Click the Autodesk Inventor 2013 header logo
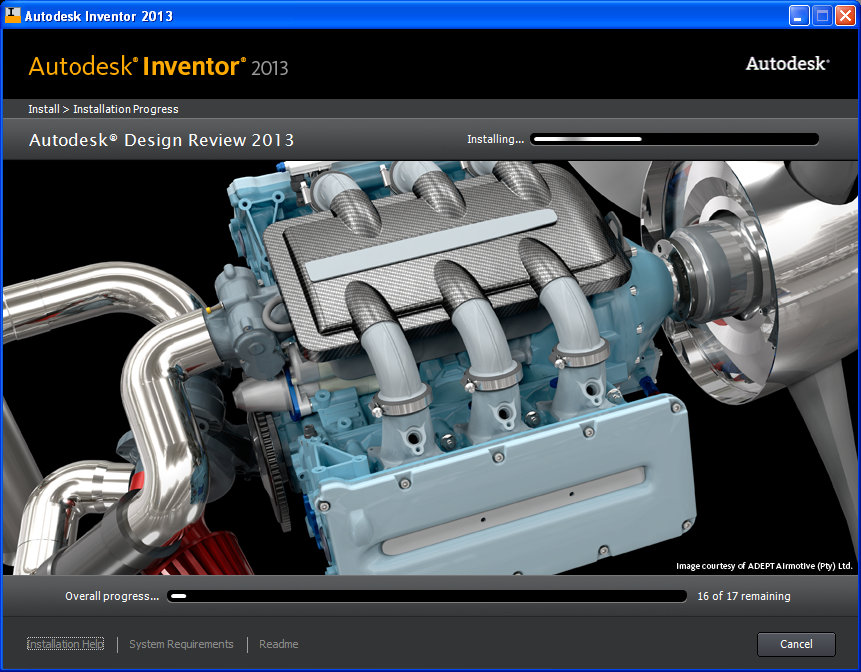This screenshot has height=672, width=861. coord(158,66)
